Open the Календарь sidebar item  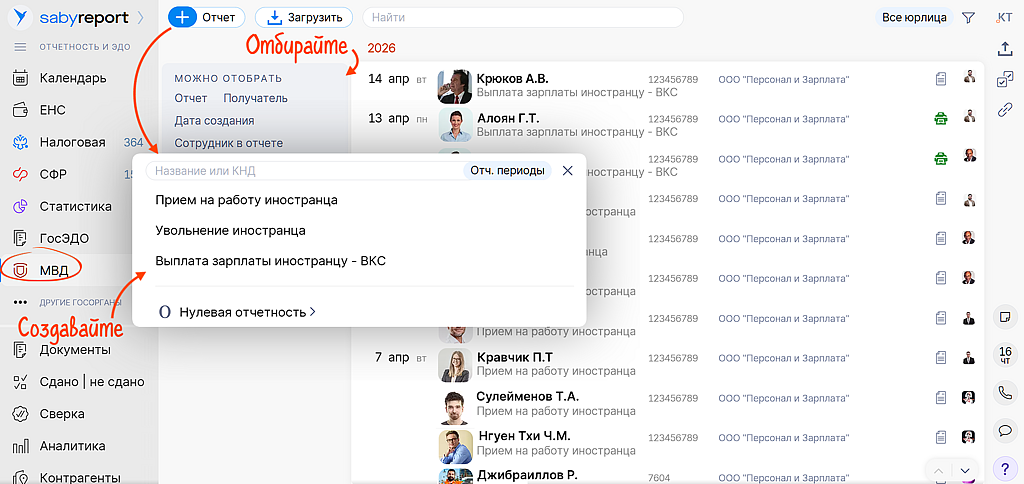click(72, 78)
